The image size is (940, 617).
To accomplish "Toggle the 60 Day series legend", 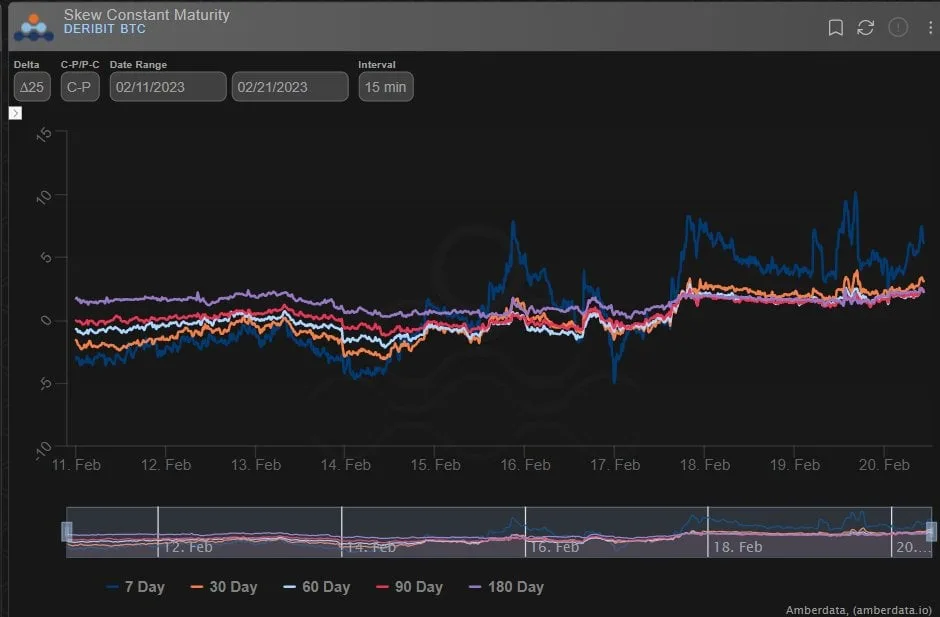I will pos(317,587).
